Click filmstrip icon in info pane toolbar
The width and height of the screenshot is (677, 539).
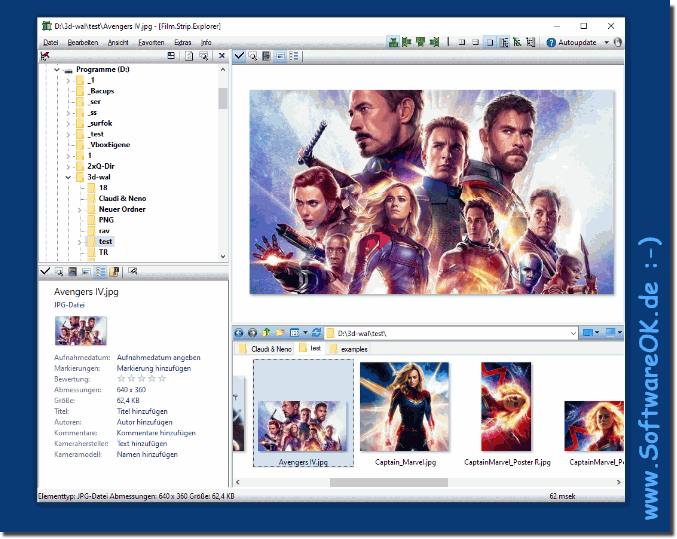(x=73, y=271)
